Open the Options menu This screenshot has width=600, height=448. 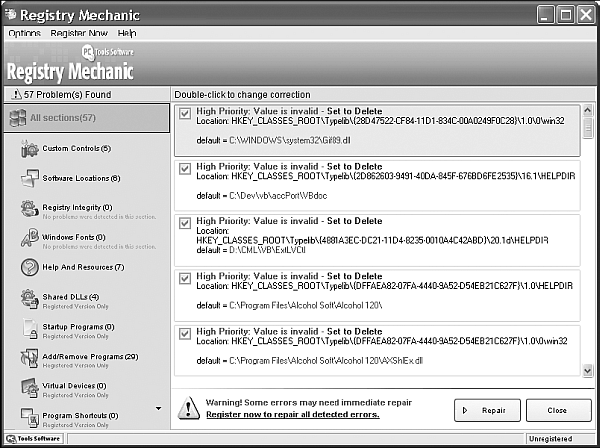click(x=24, y=33)
